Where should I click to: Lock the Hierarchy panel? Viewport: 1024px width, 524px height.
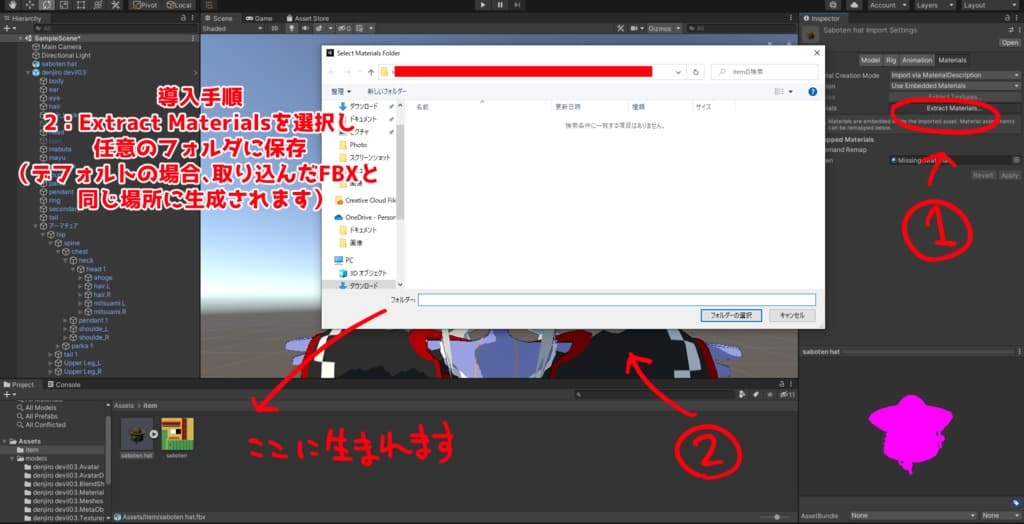pyautogui.click(x=183, y=18)
